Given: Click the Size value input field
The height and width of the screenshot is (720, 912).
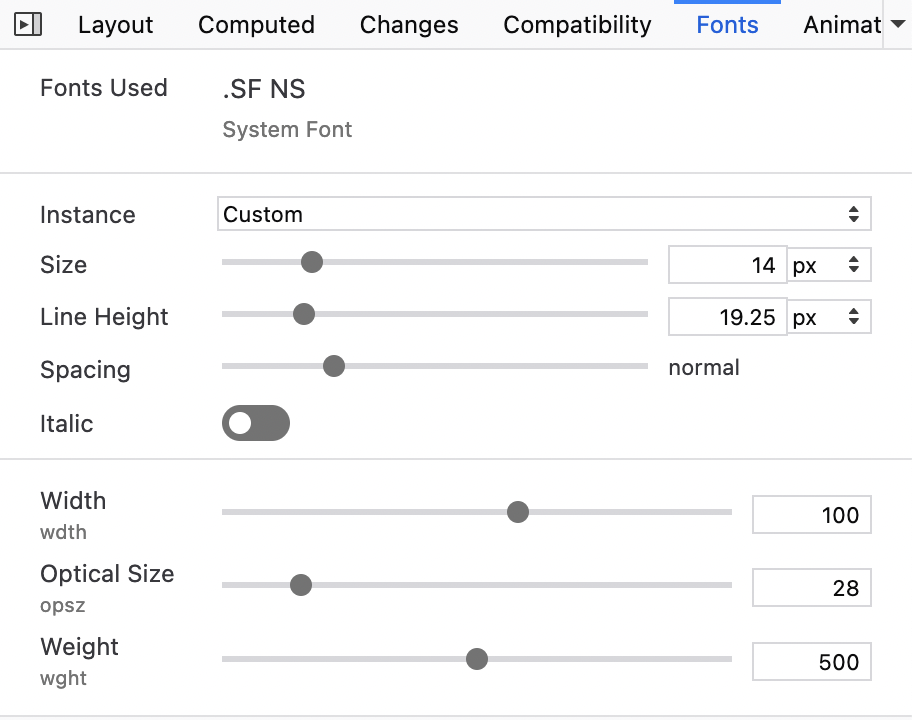Looking at the screenshot, I should [727, 265].
